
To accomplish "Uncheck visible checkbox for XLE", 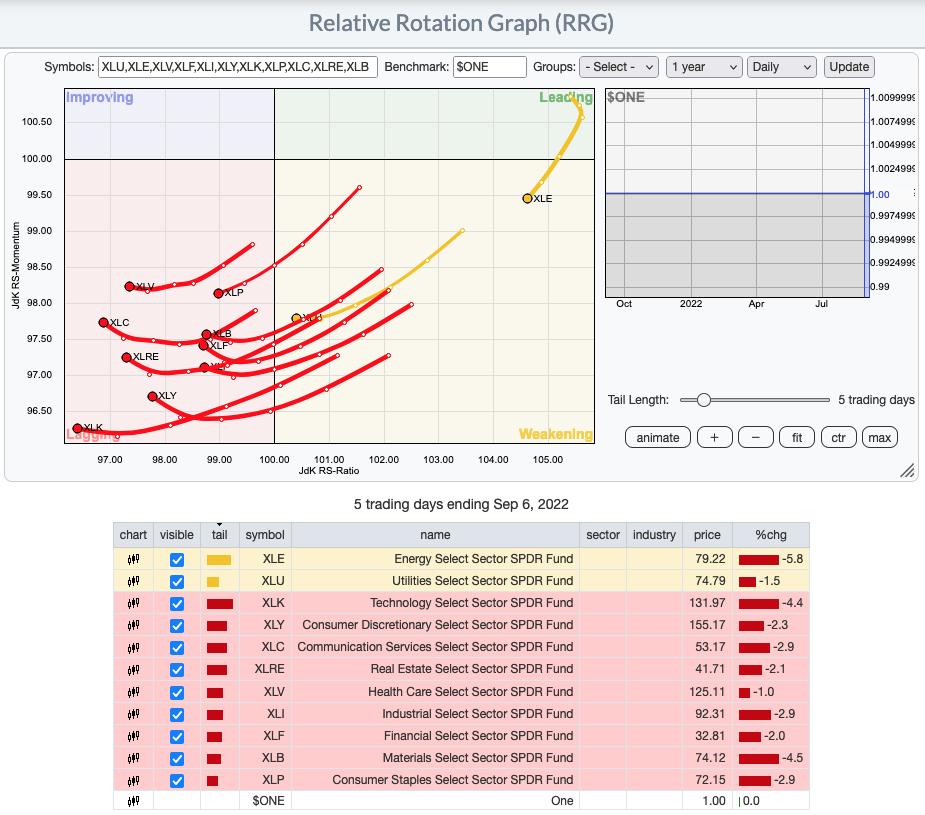I will click(176, 560).
